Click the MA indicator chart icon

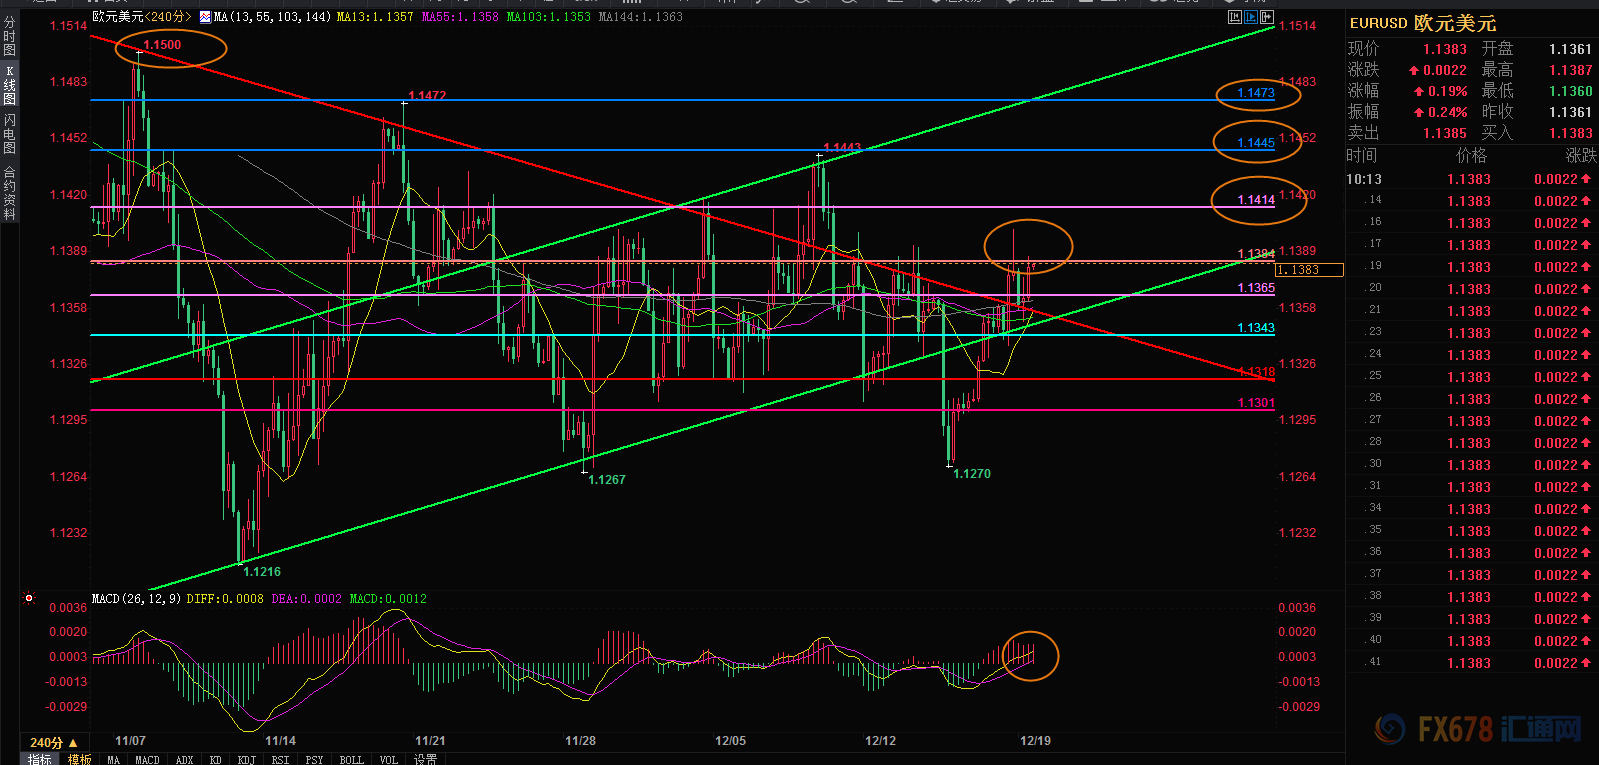click(205, 17)
